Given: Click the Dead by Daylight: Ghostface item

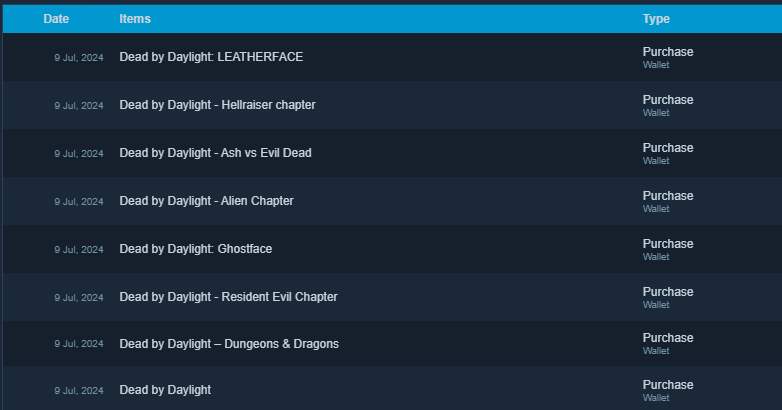Looking at the screenshot, I should click(196, 249).
